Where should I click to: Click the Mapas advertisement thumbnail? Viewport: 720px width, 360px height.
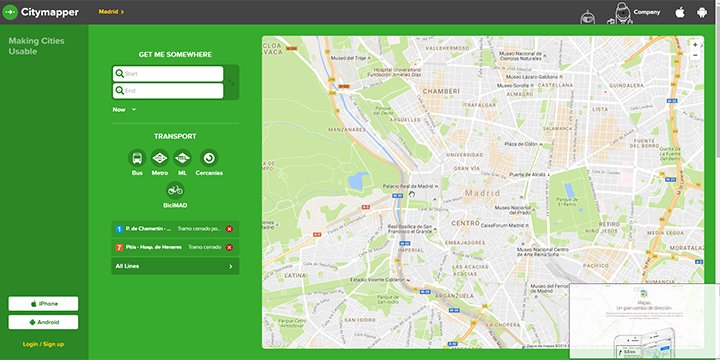(x=644, y=321)
